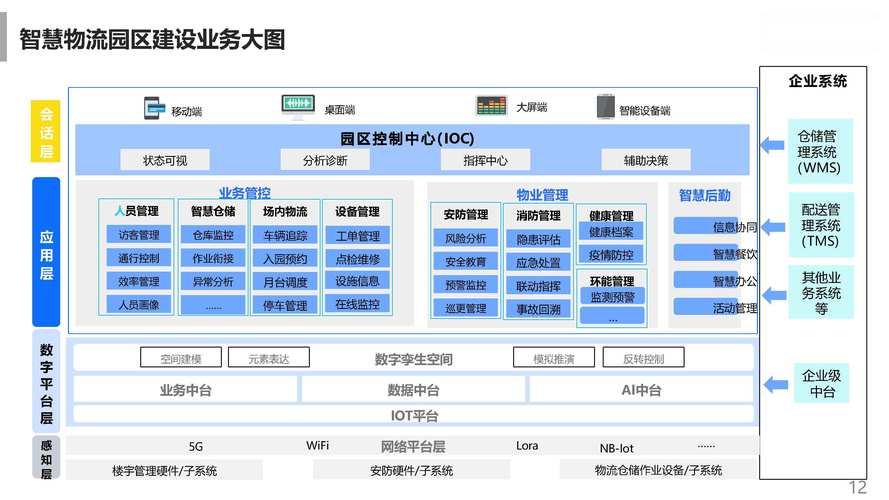Click the arrow next to 企业级中台
The image size is (889, 500).
coord(776,385)
